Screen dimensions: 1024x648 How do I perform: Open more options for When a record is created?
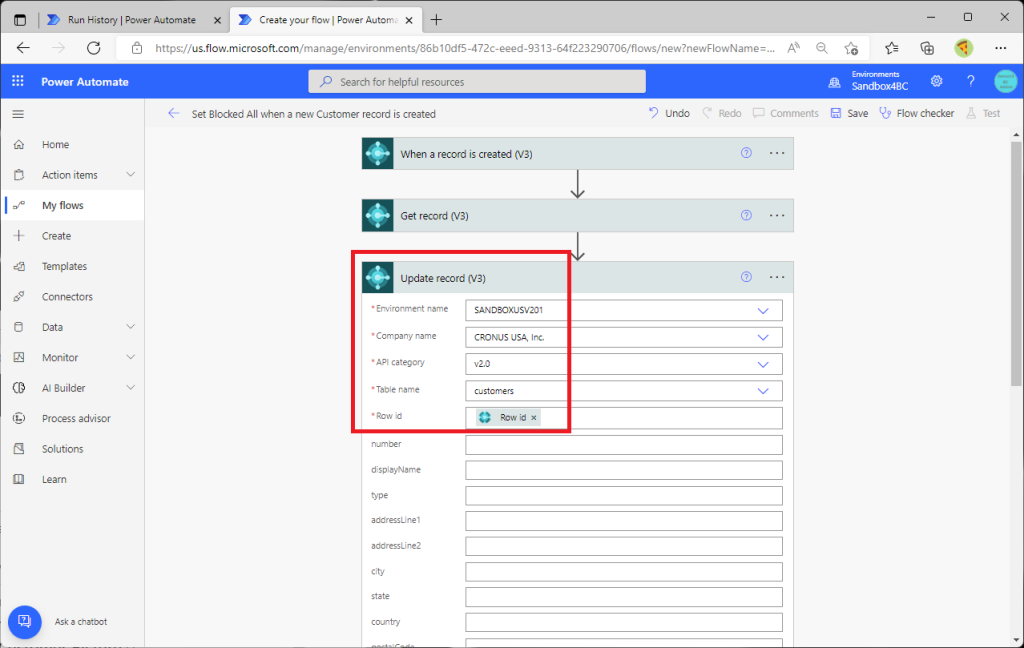776,153
